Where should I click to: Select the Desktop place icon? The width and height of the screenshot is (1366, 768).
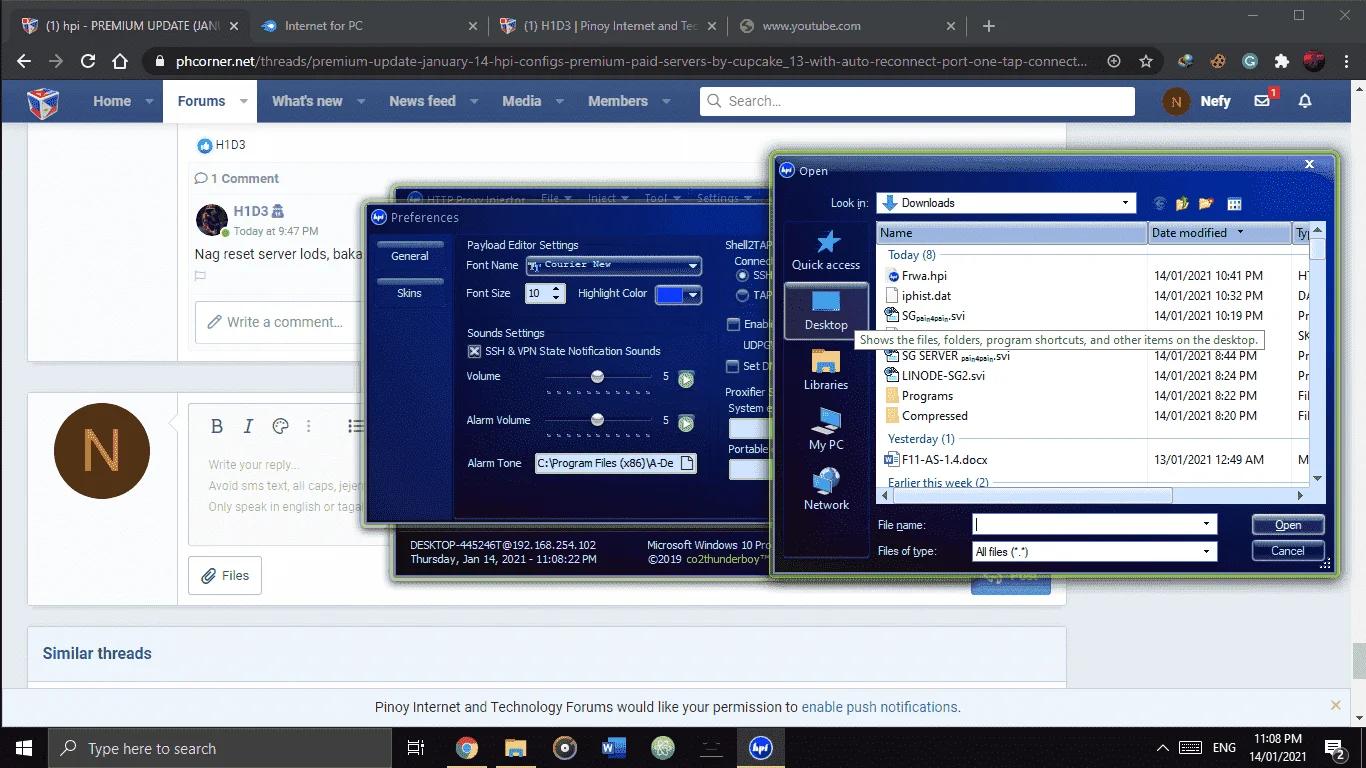(826, 310)
